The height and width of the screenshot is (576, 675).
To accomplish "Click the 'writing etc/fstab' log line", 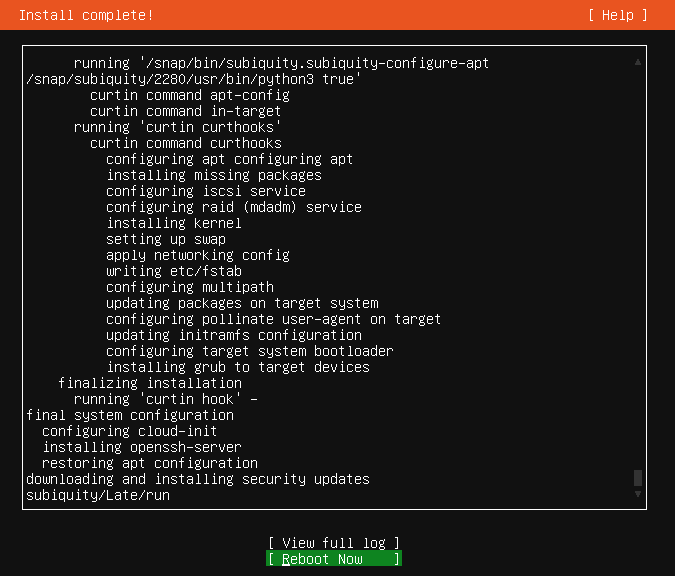I will (x=174, y=271).
